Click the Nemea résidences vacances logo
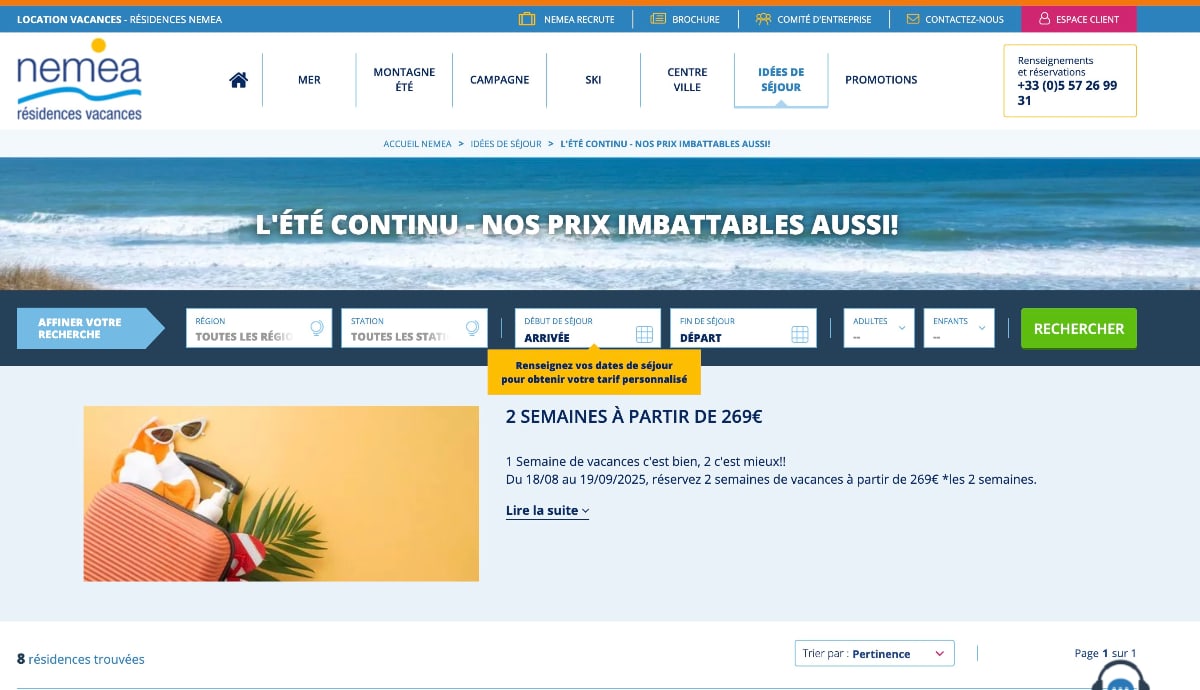This screenshot has height=690, width=1200. coord(79,80)
